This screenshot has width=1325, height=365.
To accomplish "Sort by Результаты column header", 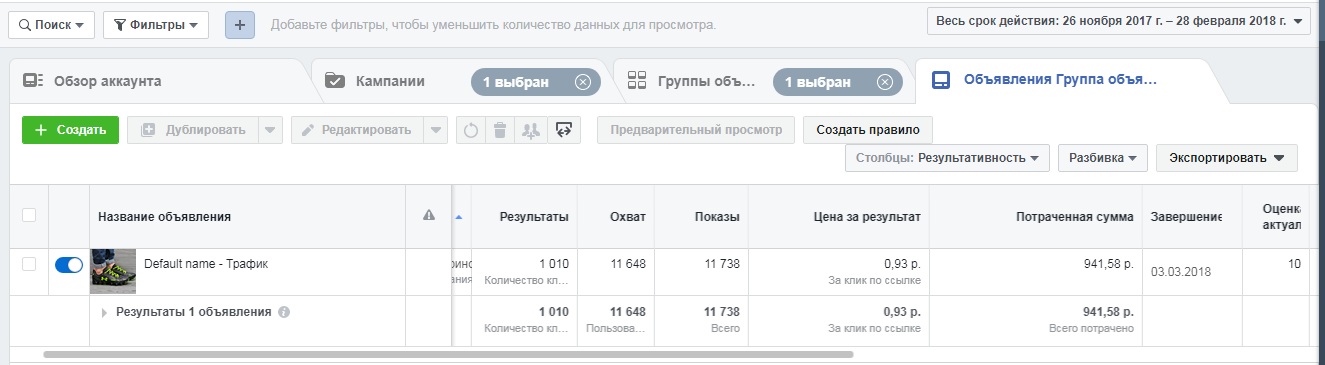I will coord(534,216).
